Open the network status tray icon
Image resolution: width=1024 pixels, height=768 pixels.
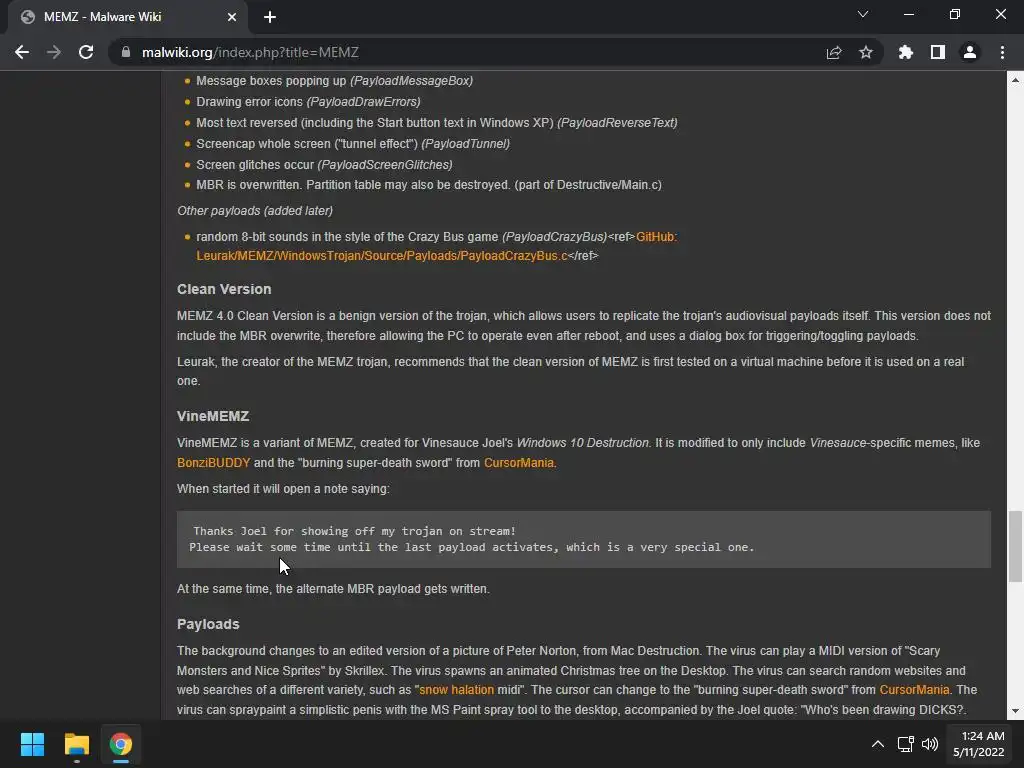(x=906, y=744)
